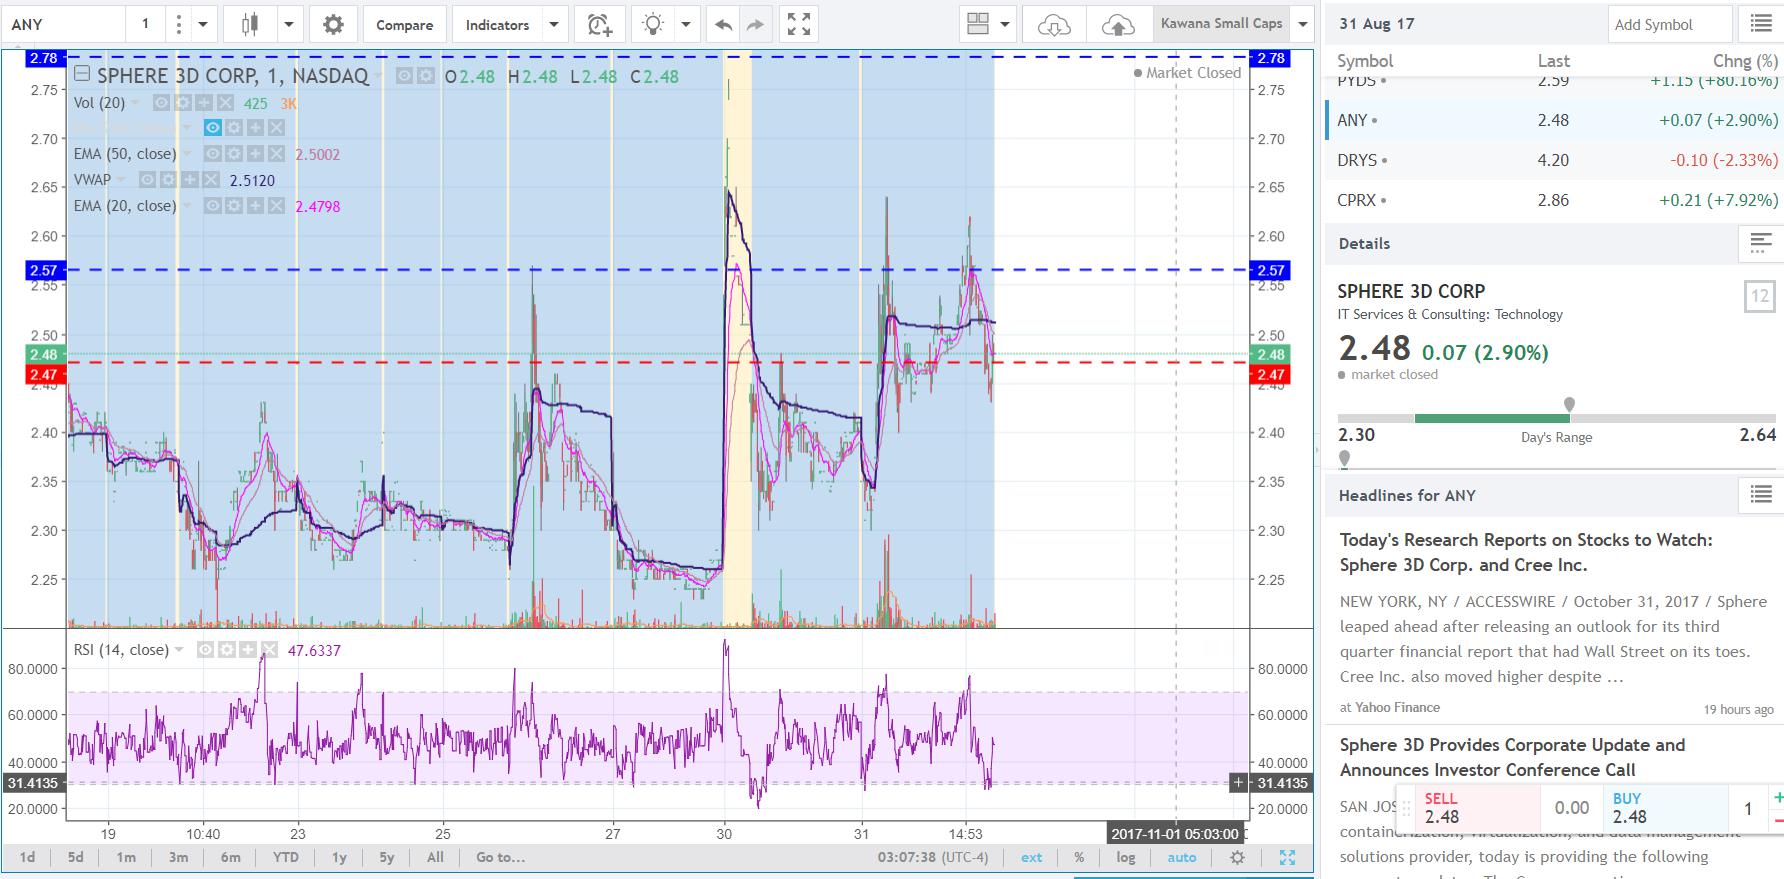Image resolution: width=1784 pixels, height=879 pixels.
Task: Click the Add Symbol input field
Action: [1670, 25]
